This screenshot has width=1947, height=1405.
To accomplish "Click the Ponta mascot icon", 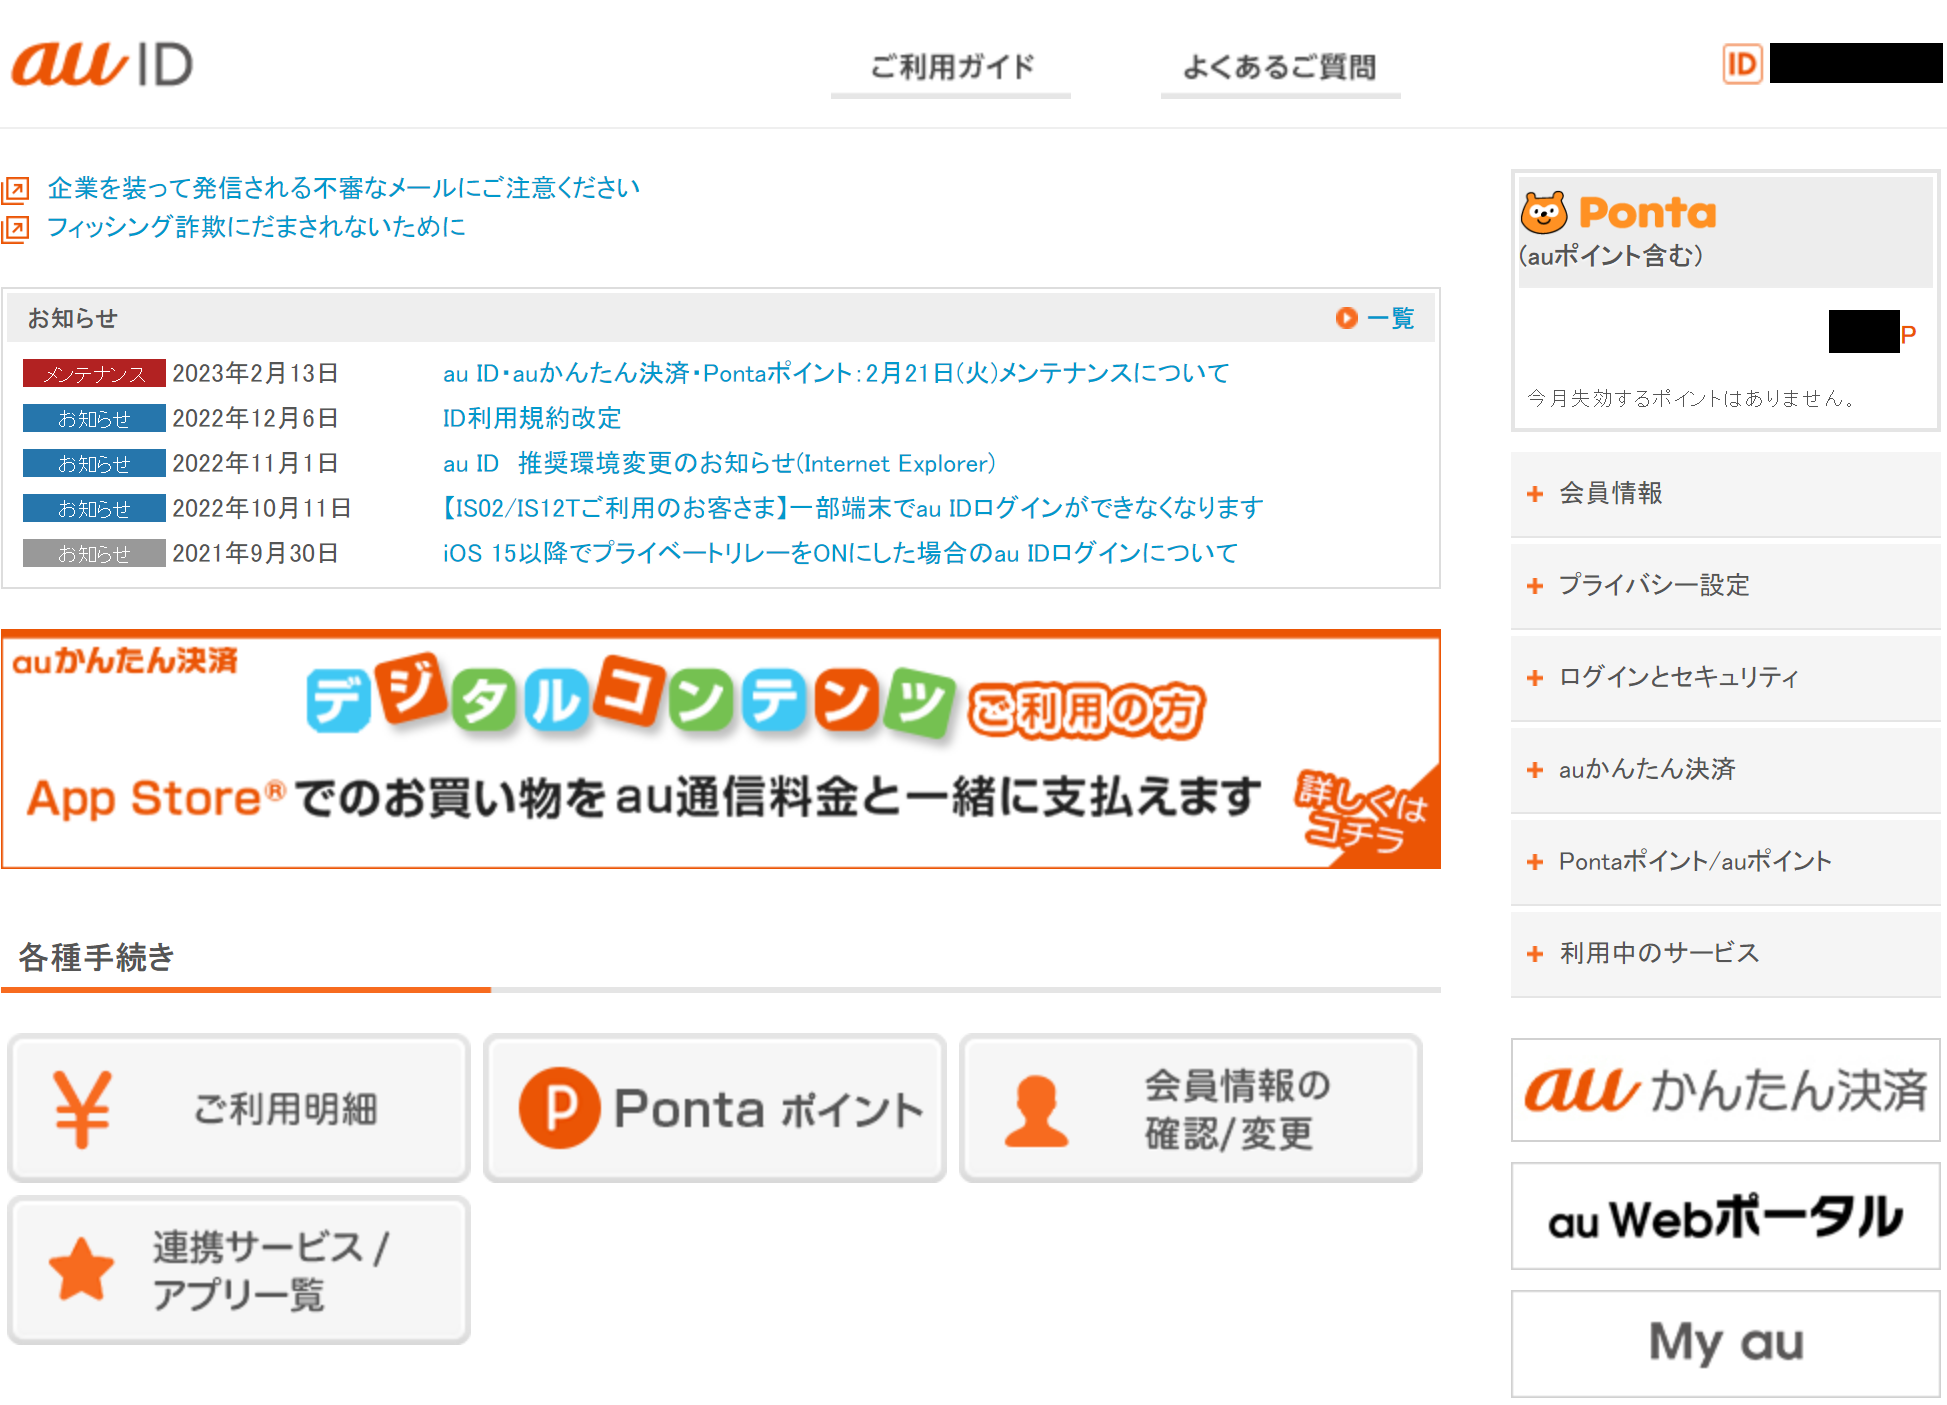I will click(1543, 211).
